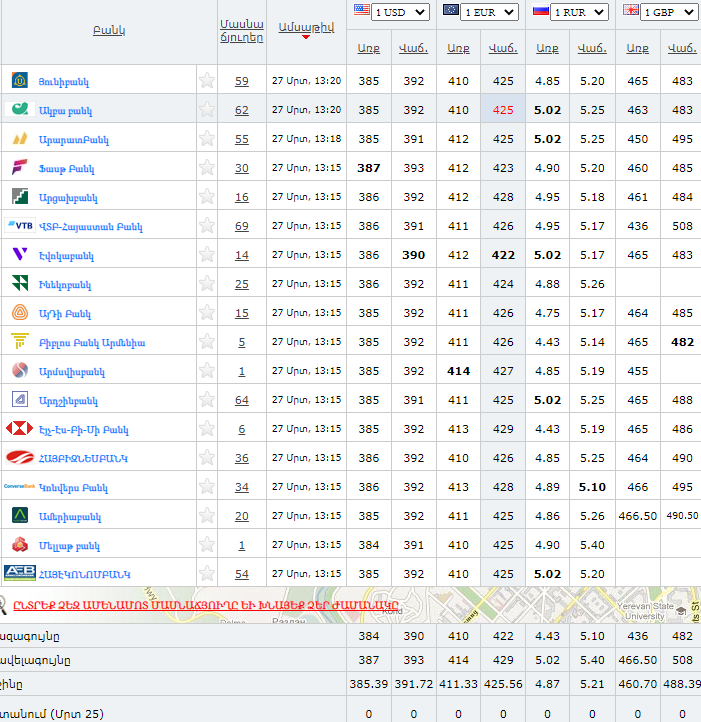Toggle favorite star for ՎՏԲ-Հայաստան Բանկ

207,226
